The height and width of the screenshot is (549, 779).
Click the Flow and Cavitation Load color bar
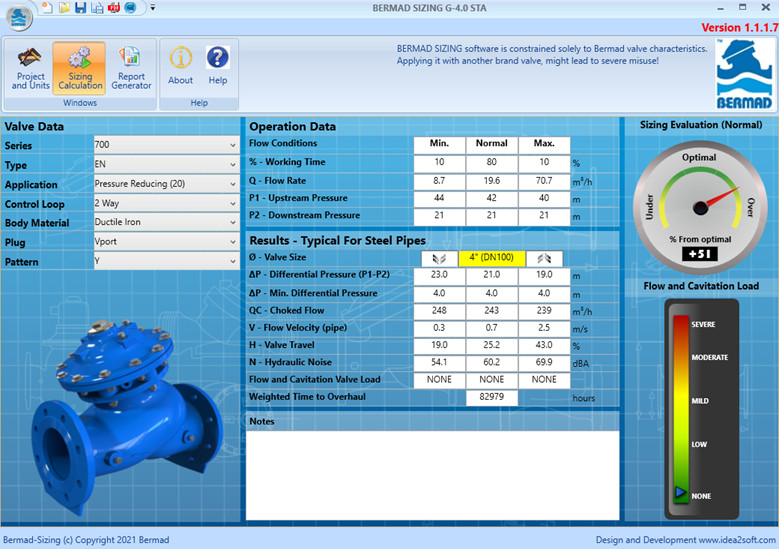(681, 408)
